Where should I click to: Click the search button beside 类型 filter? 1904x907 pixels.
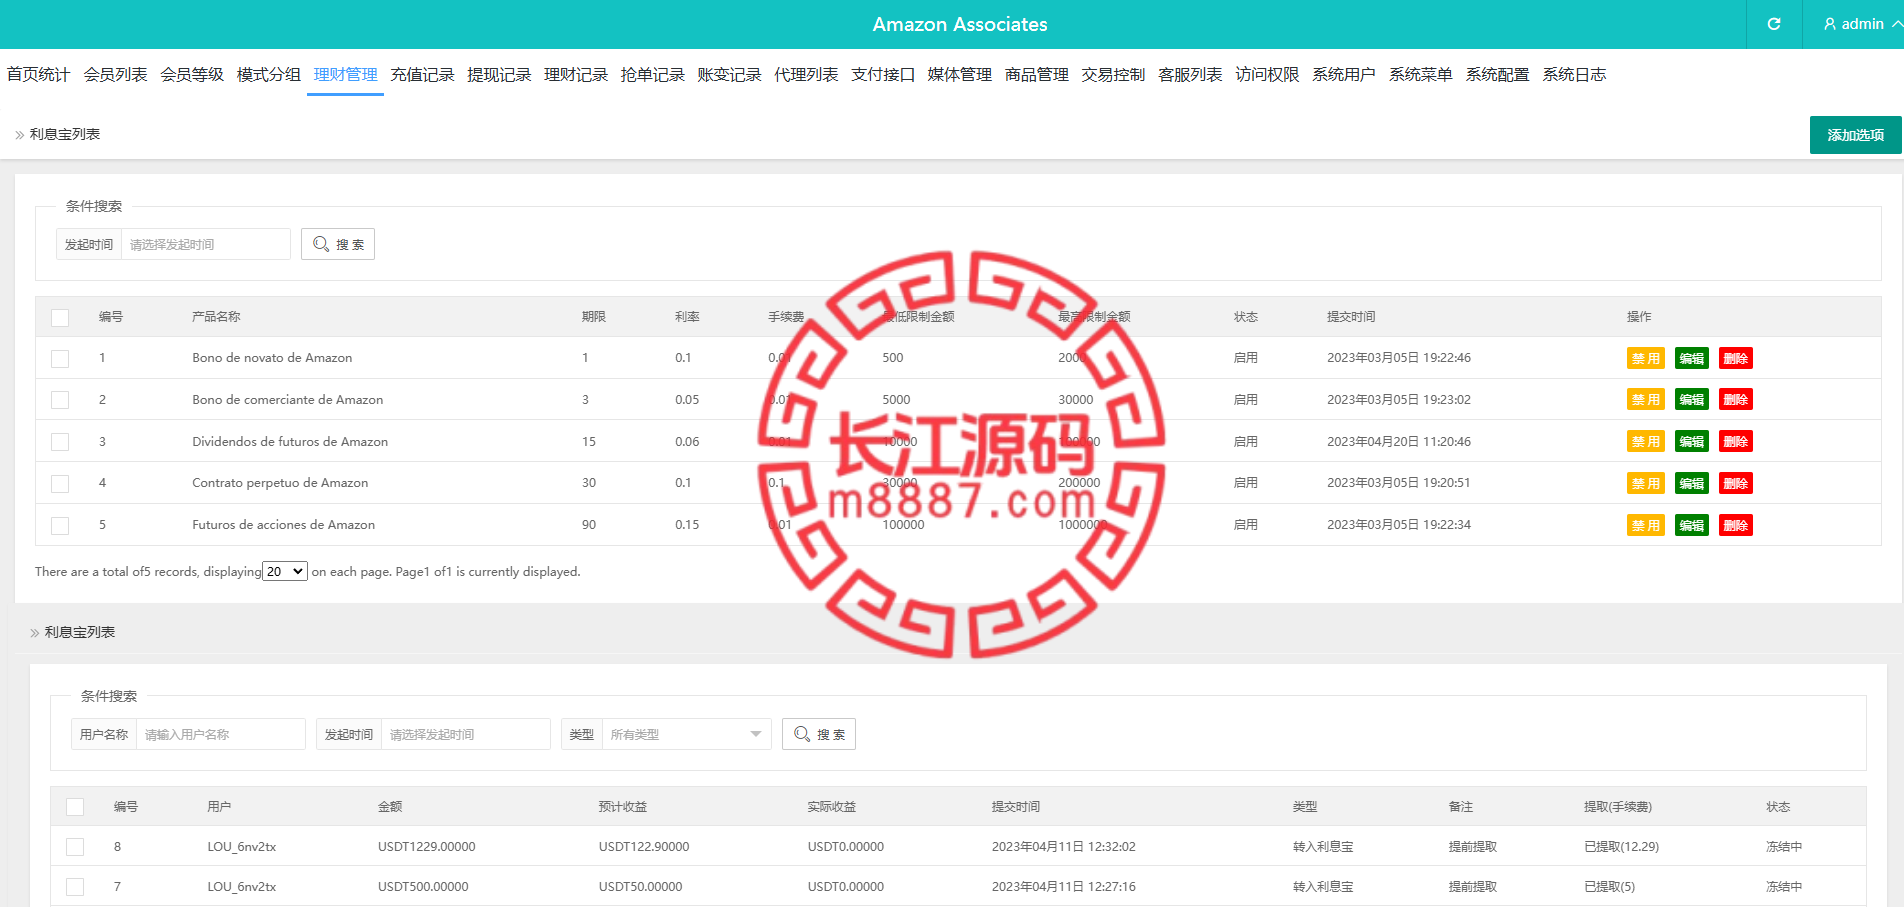click(819, 734)
